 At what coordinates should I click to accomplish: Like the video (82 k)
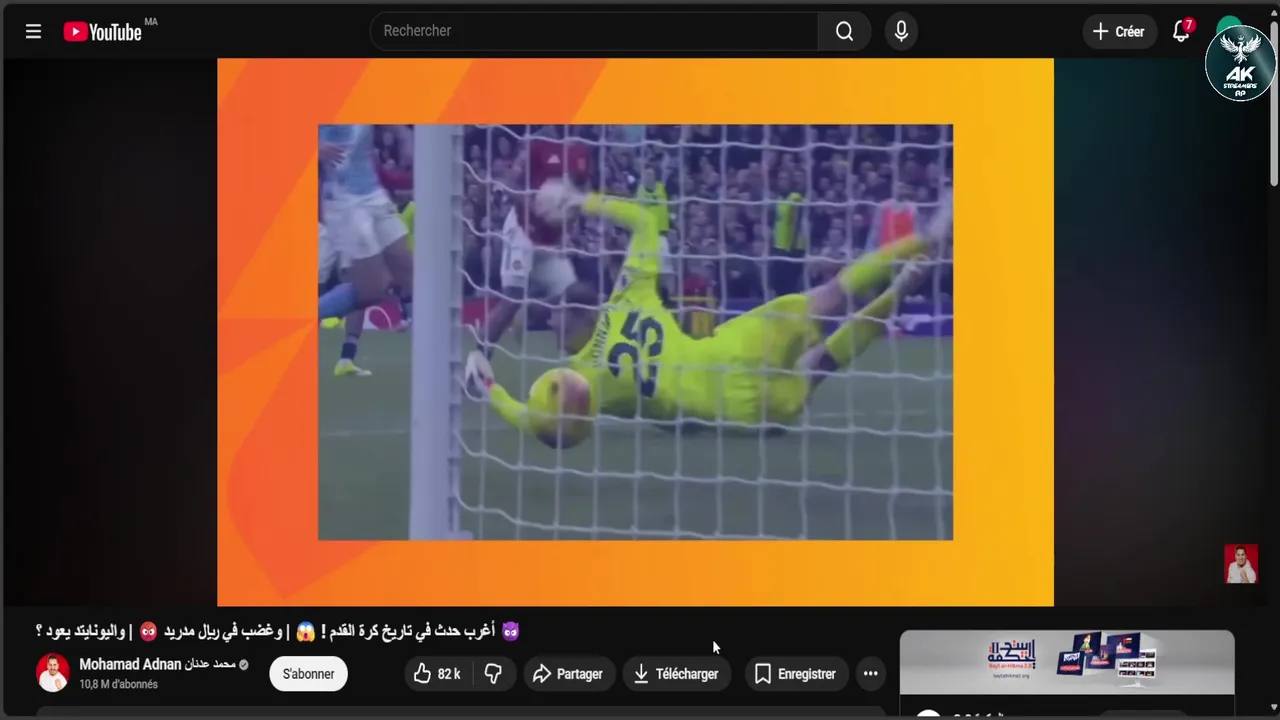tap(437, 674)
